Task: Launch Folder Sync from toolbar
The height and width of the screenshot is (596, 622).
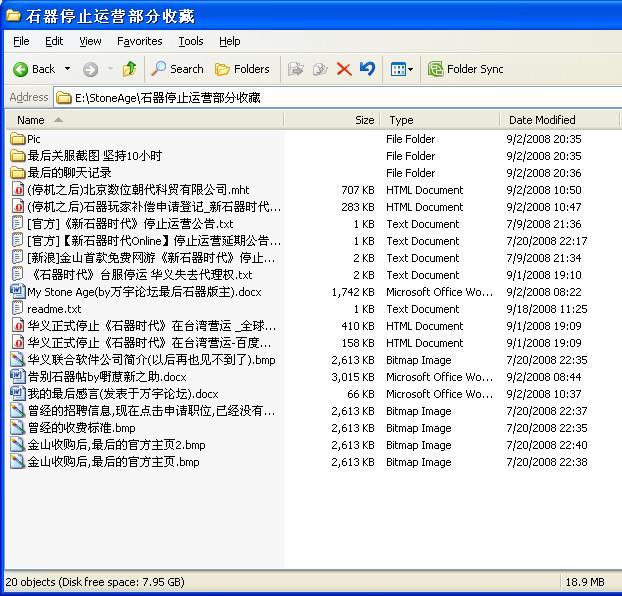Action: tap(465, 69)
